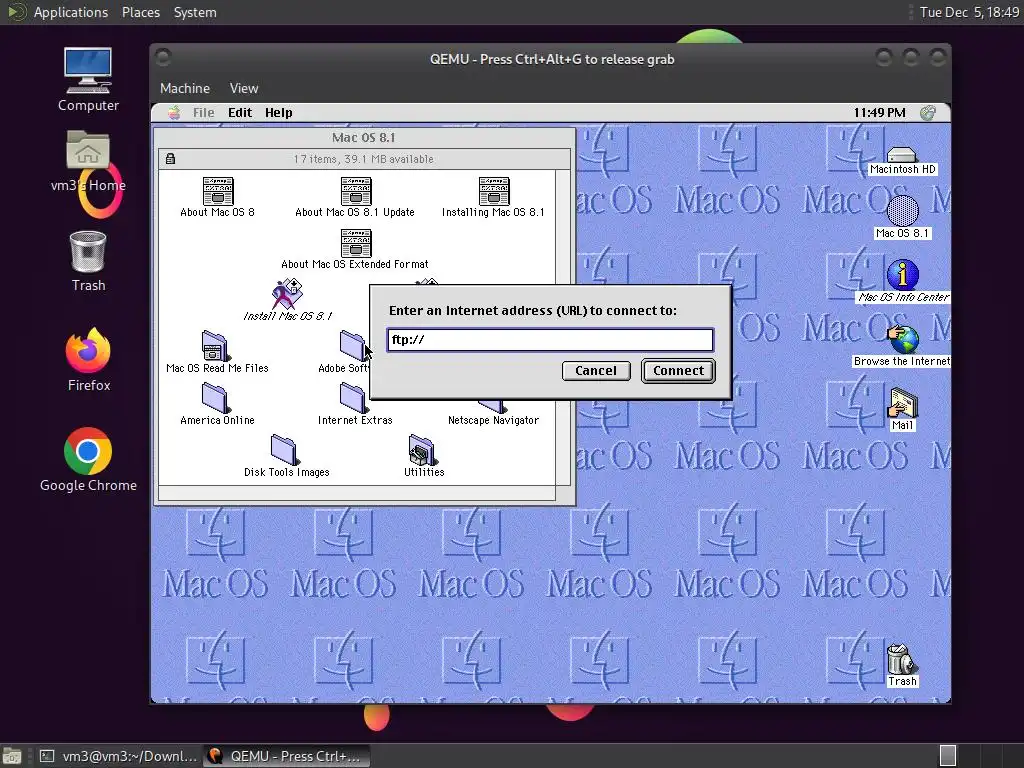This screenshot has width=1024, height=768.
Task: Open the Disk Tools Images folder
Action: [283, 450]
